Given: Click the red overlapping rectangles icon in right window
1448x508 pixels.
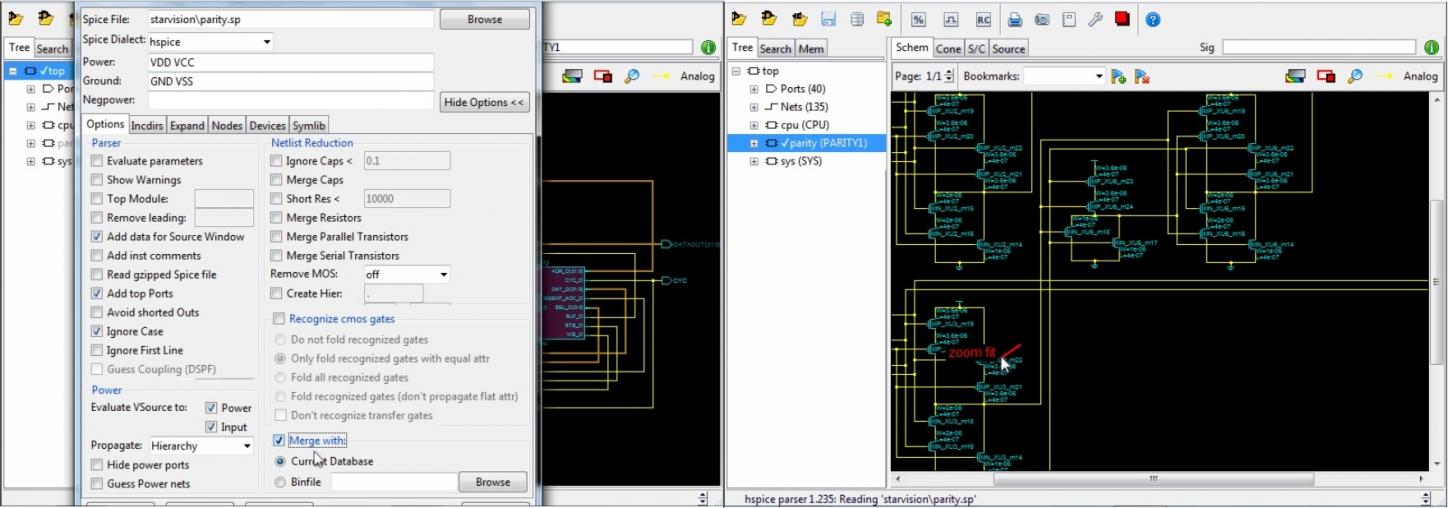Looking at the screenshot, I should 1326,76.
